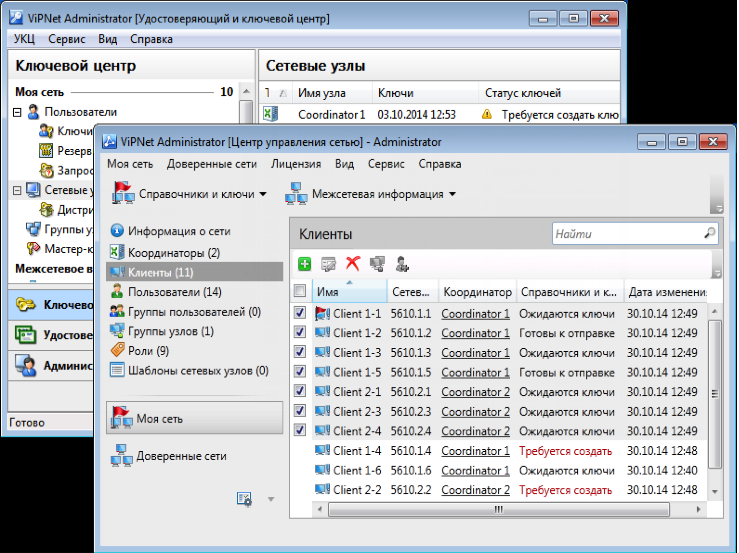Viewport: 739px width, 553px height.
Task: Select Группы узлов (1) item
Action: point(170,331)
